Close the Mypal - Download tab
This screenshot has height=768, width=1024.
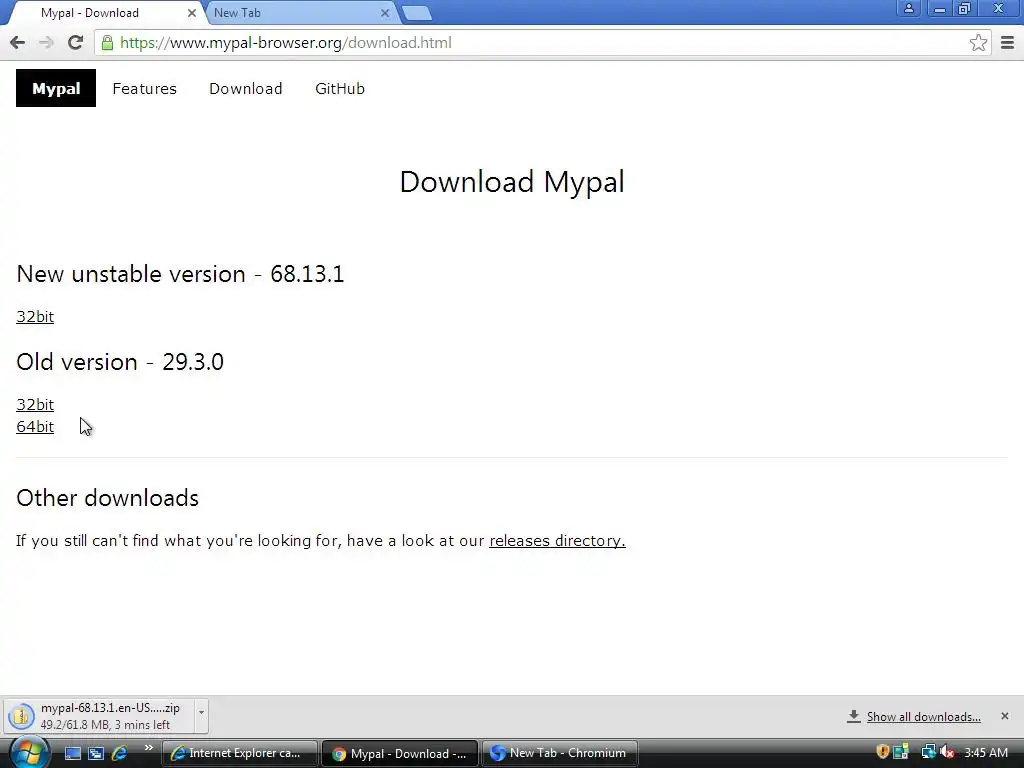(191, 13)
